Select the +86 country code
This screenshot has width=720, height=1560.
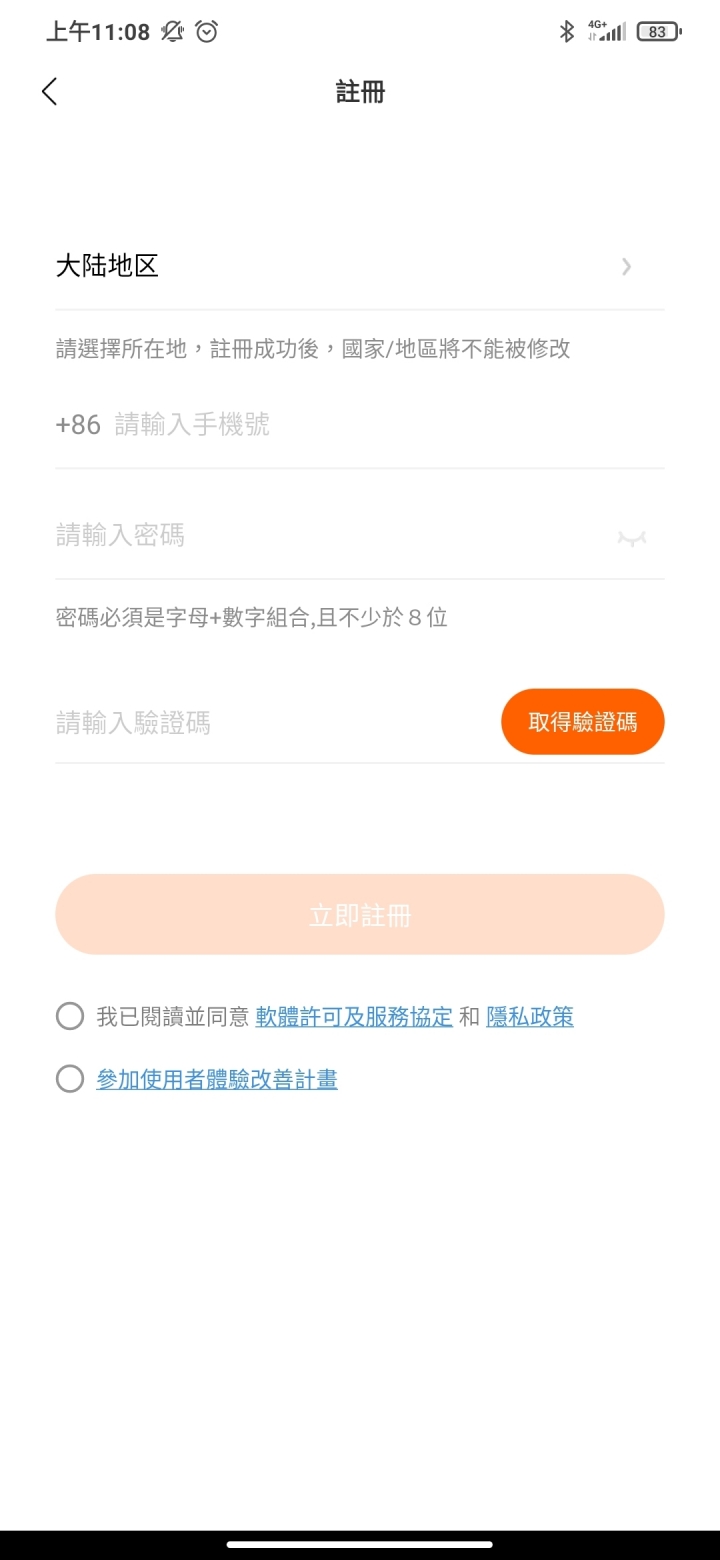[78, 425]
